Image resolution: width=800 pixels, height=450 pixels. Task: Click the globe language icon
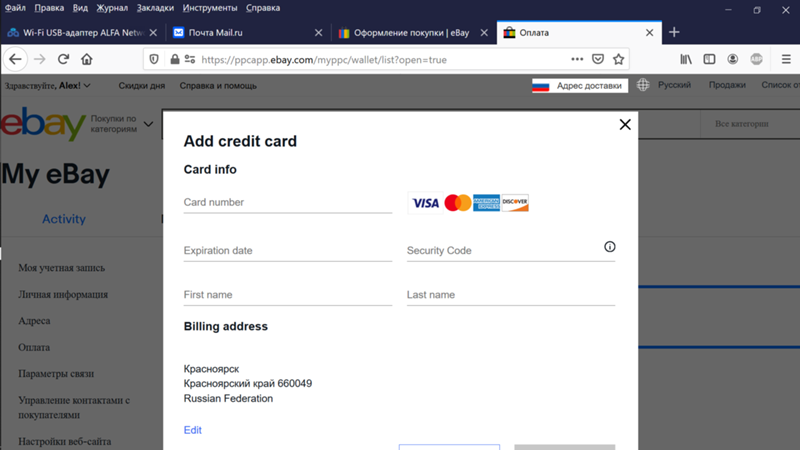pyautogui.click(x=643, y=85)
